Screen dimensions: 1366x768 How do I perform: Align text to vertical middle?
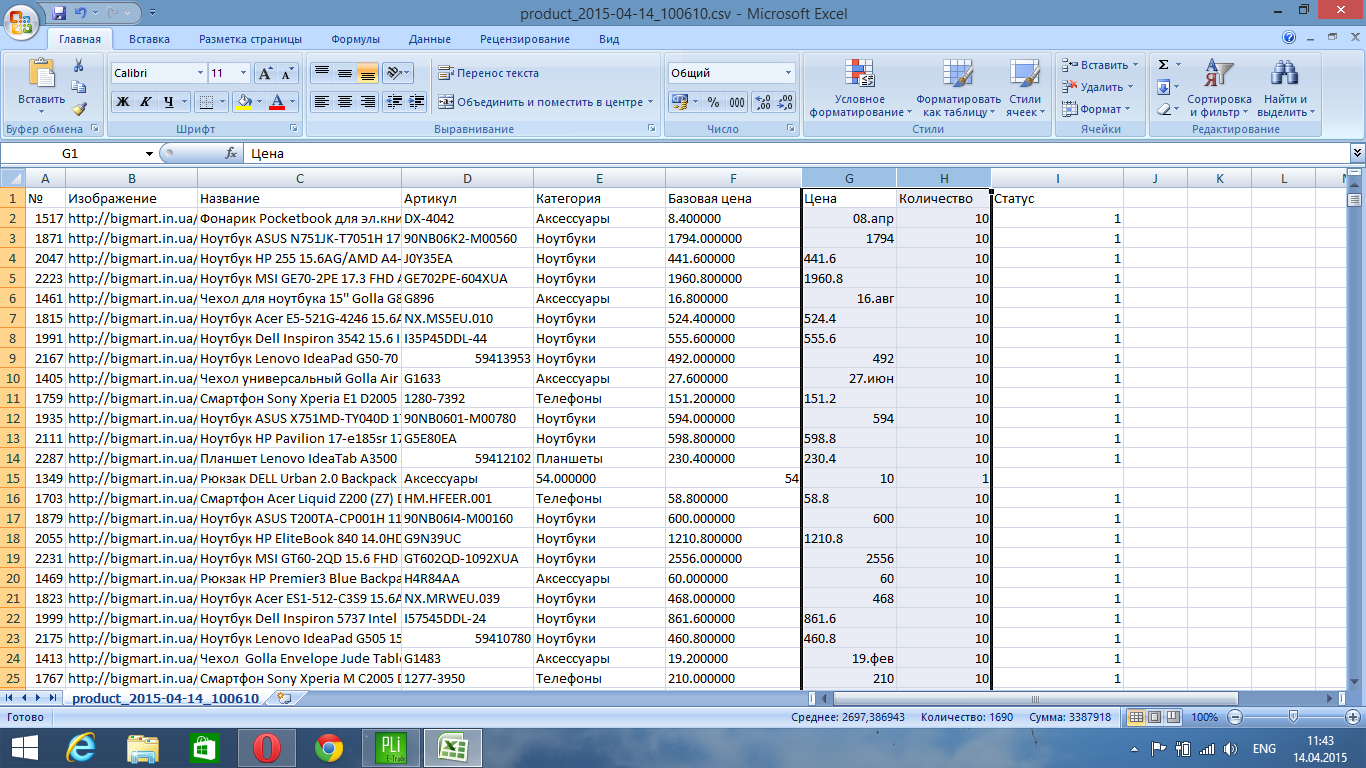point(344,73)
